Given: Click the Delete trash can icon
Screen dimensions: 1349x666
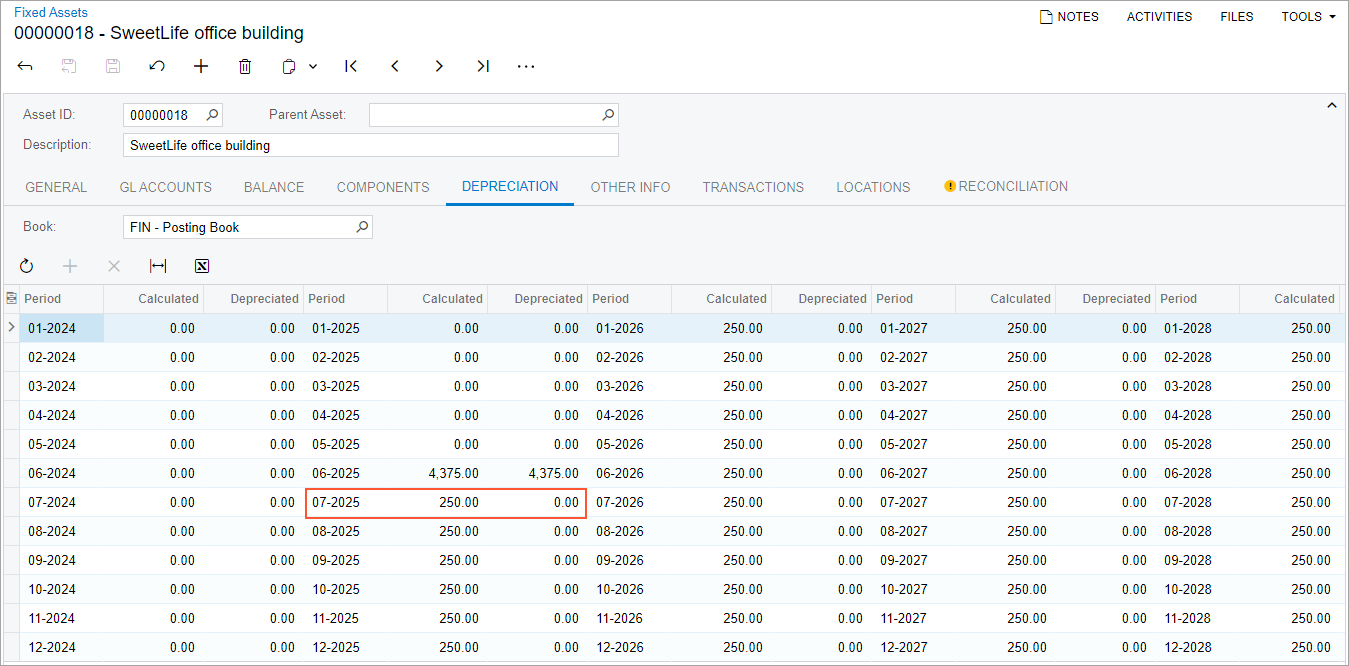Looking at the screenshot, I should pos(245,66).
